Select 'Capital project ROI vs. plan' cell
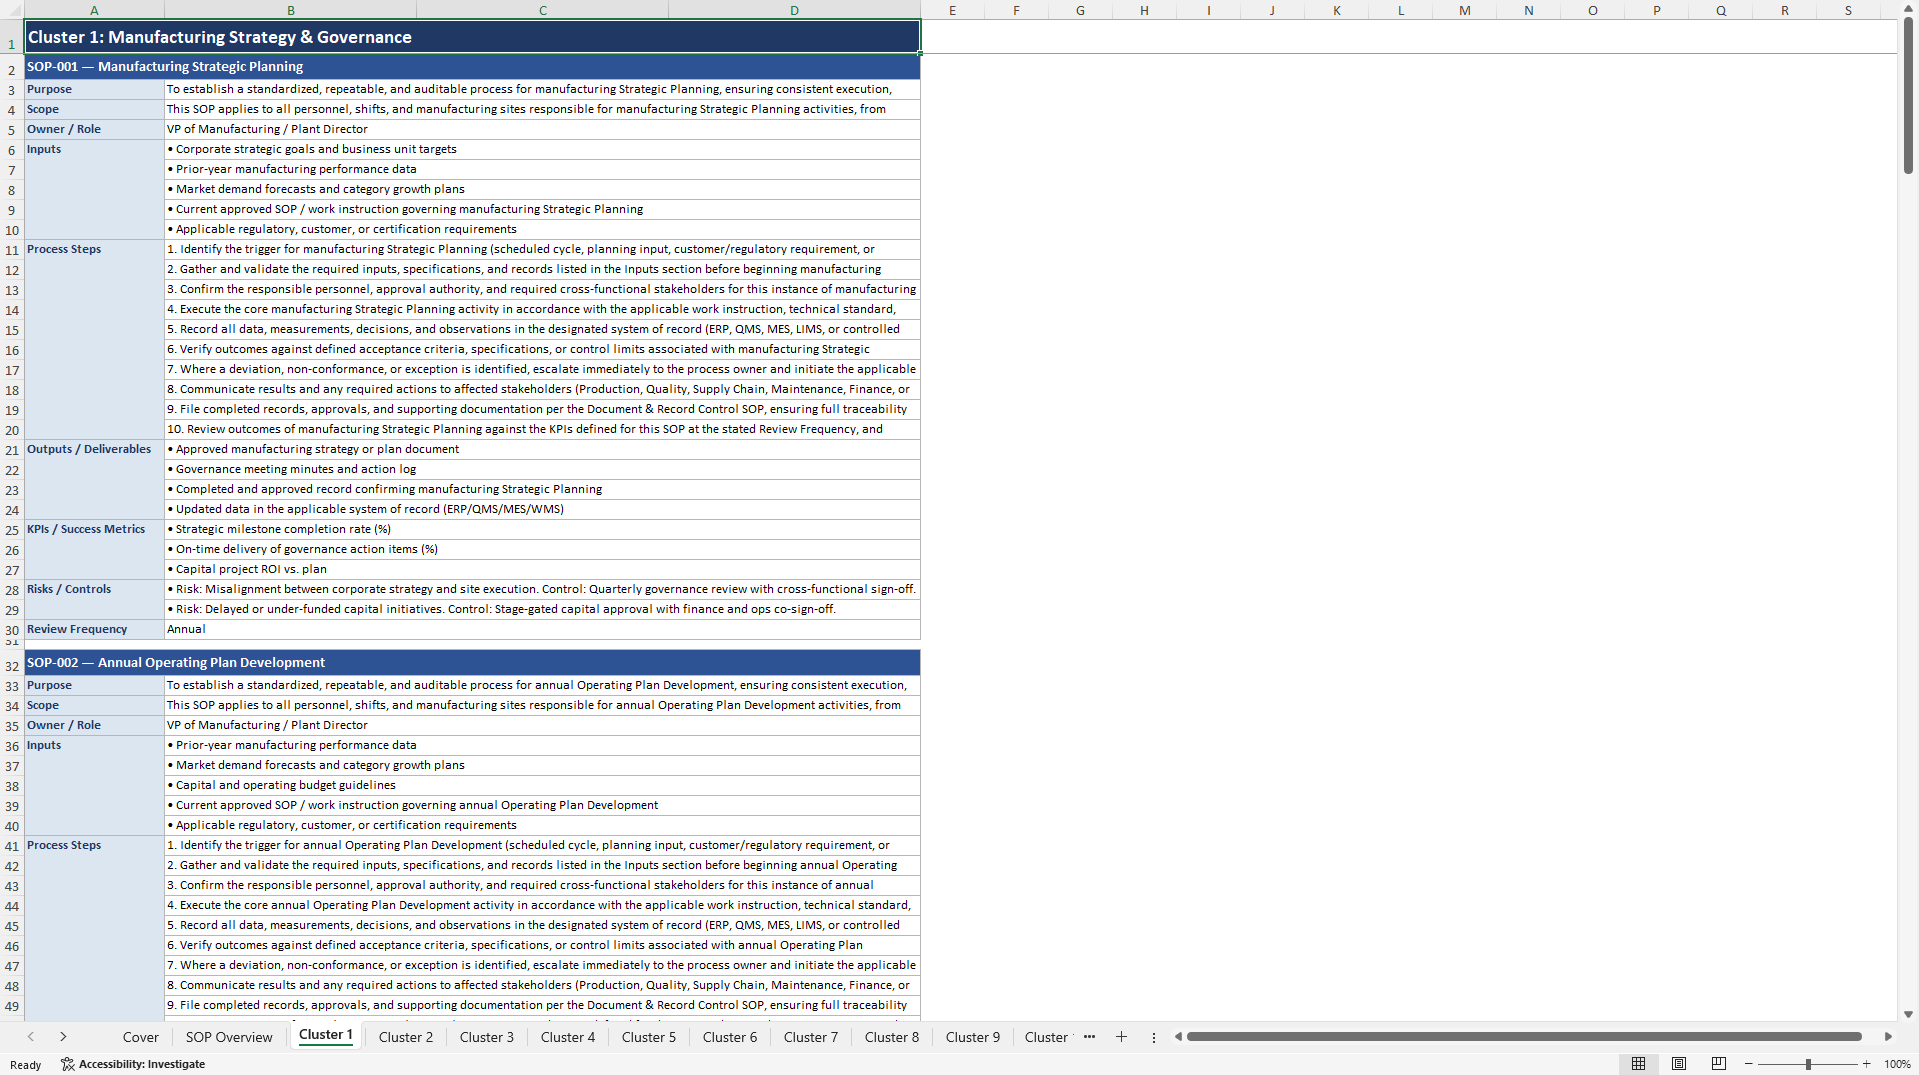The height and width of the screenshot is (1075, 1919). pos(542,570)
